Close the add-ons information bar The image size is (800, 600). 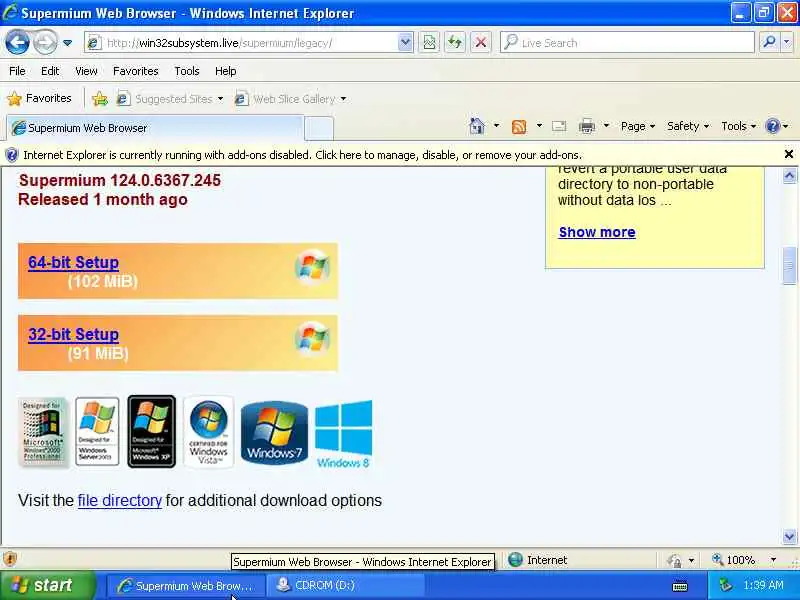tap(788, 154)
